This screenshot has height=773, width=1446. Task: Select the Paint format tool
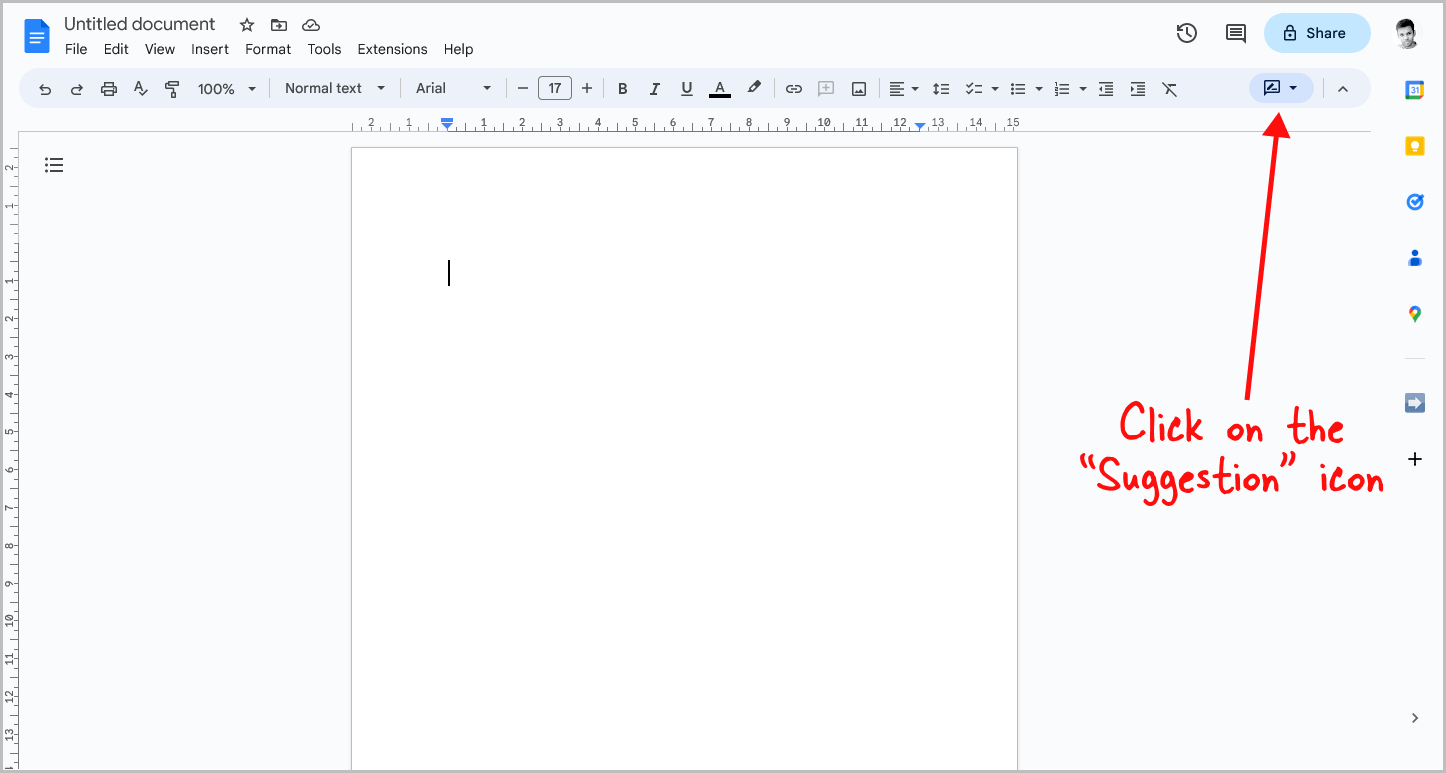[x=172, y=88]
